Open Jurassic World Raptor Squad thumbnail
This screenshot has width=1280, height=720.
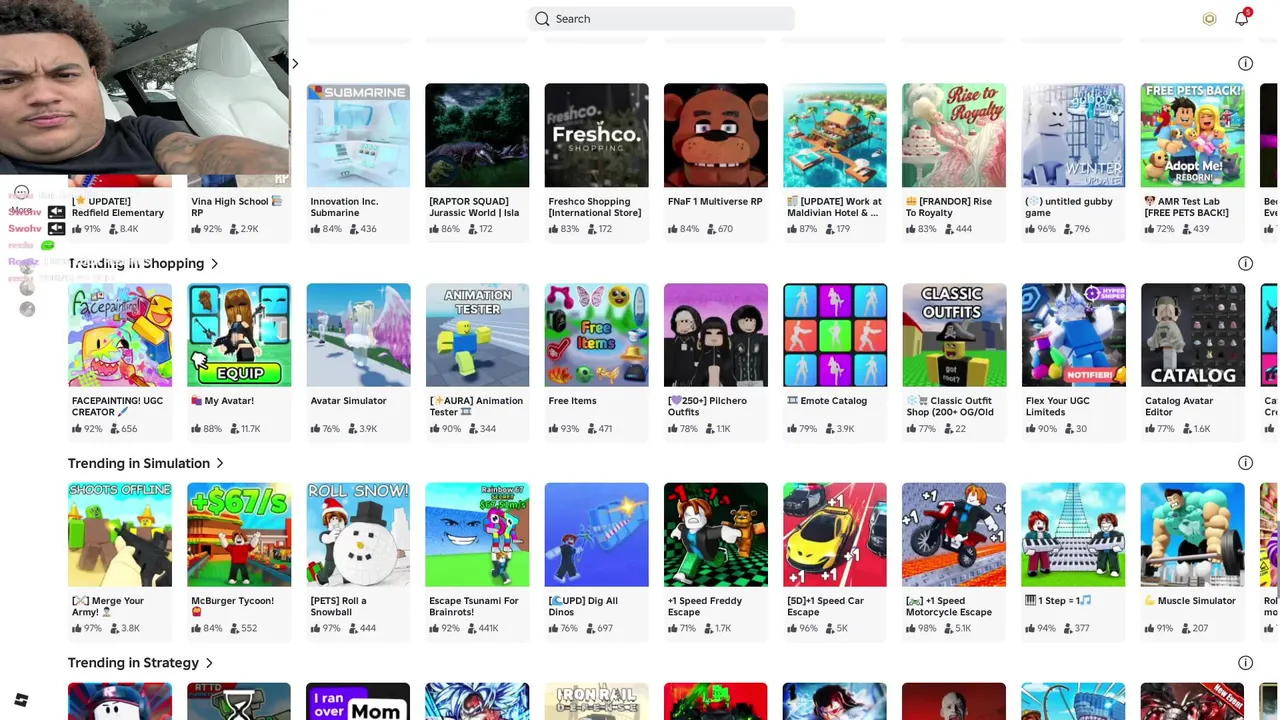point(477,135)
